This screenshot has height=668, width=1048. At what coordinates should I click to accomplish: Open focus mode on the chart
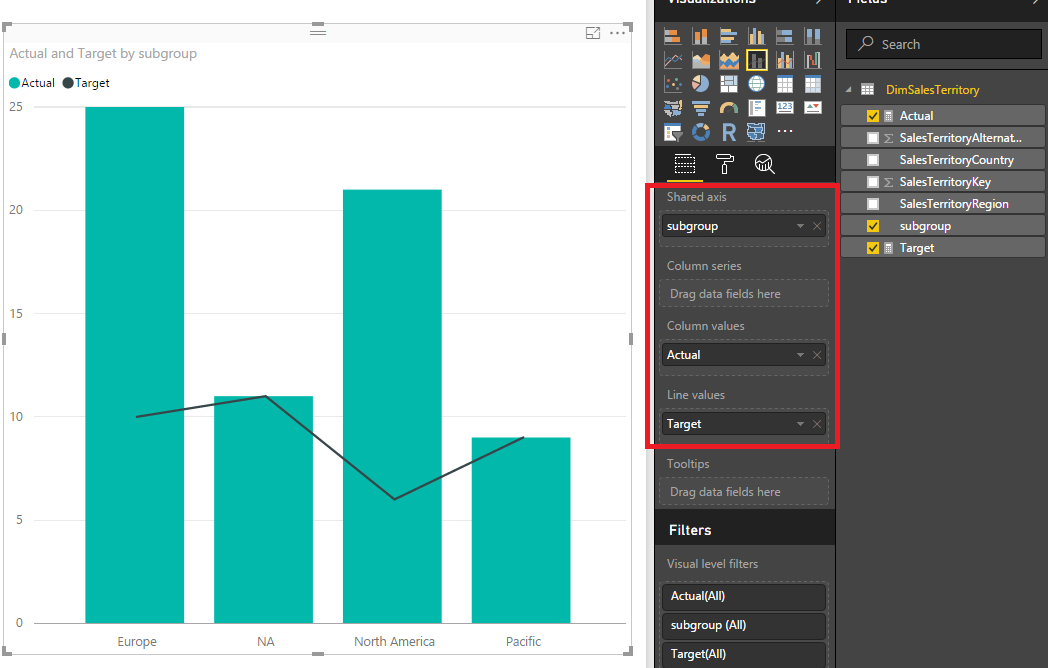point(593,33)
